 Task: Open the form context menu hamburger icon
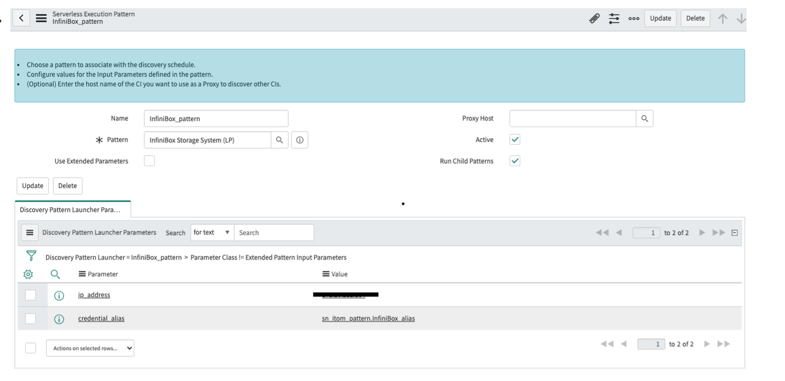[42, 19]
